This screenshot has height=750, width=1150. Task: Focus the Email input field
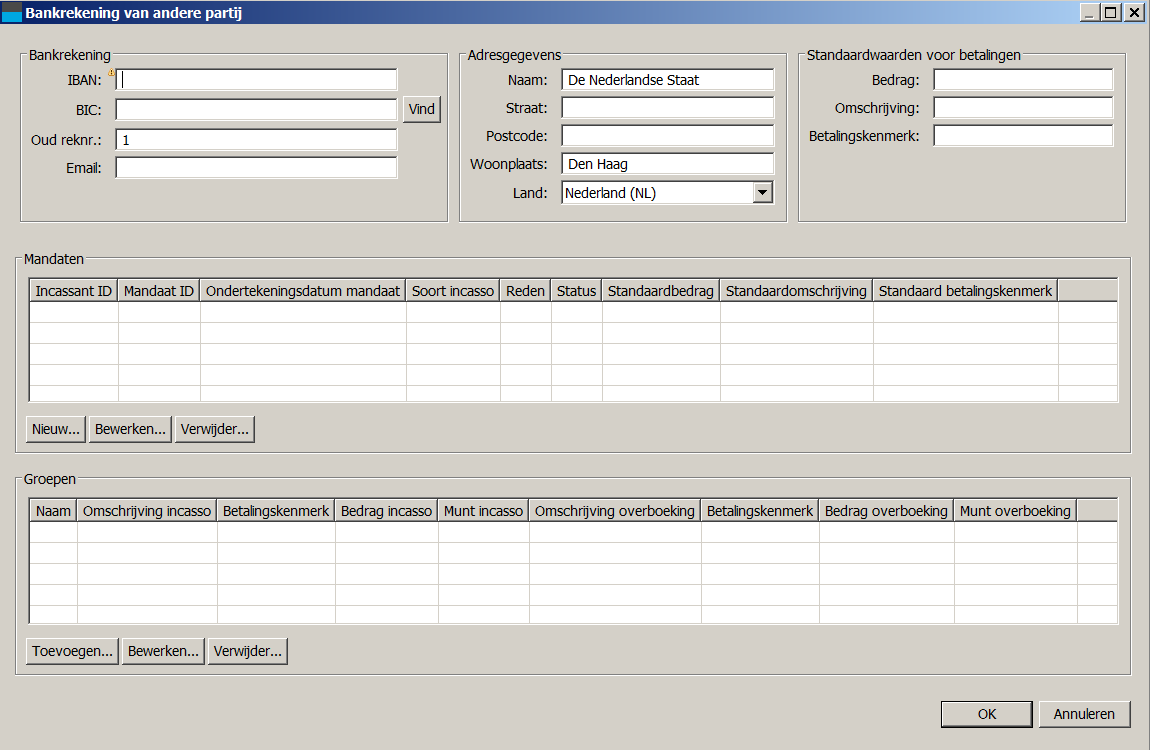click(256, 168)
